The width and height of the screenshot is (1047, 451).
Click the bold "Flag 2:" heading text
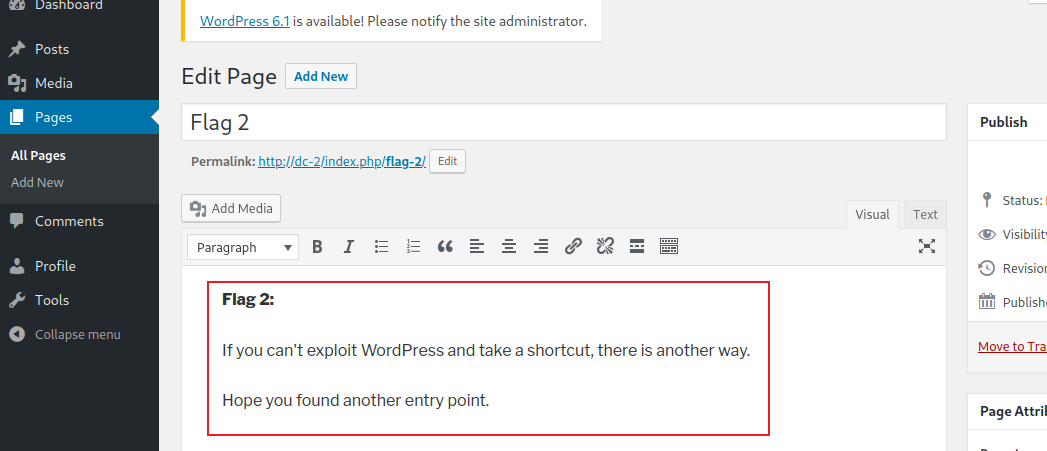pos(248,299)
